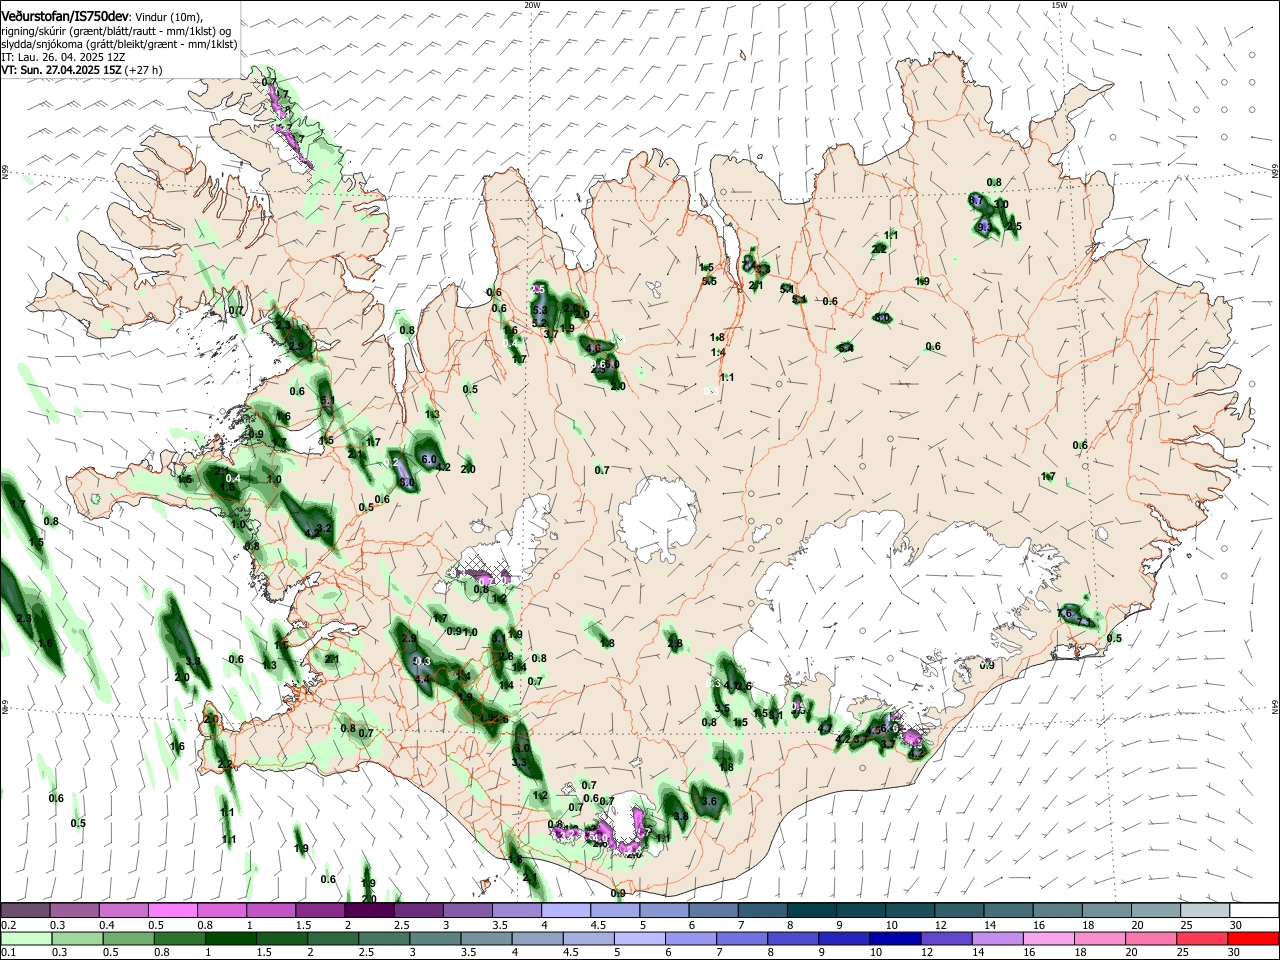Pick the lower legend swatch starting at 7

[x=740, y=938]
